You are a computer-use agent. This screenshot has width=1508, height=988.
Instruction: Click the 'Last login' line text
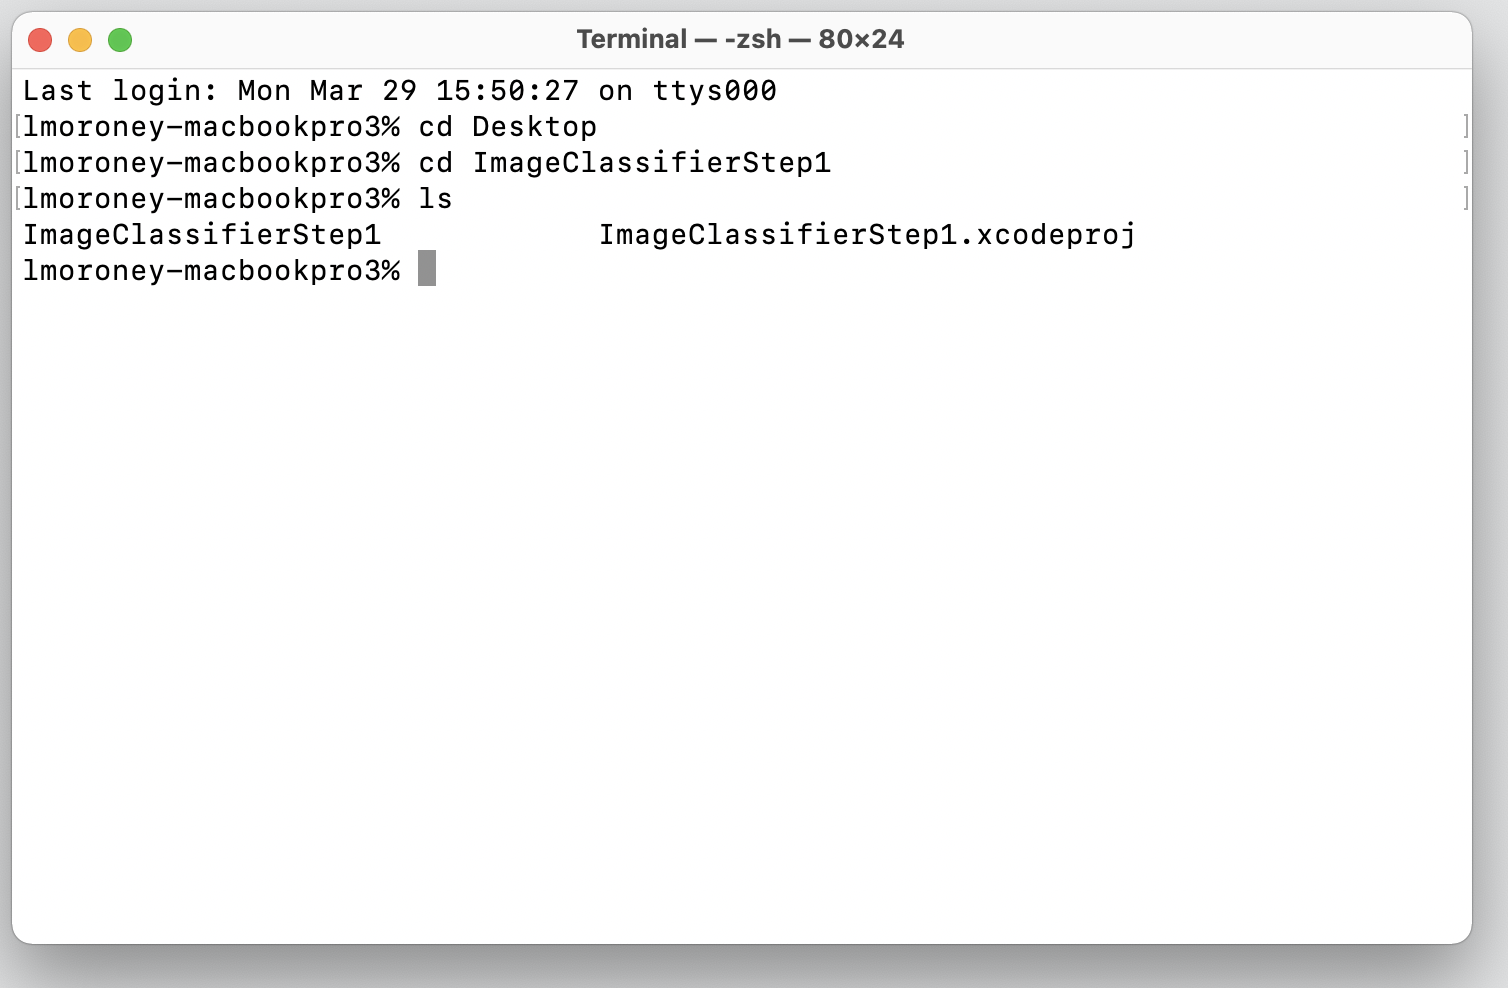point(400,91)
